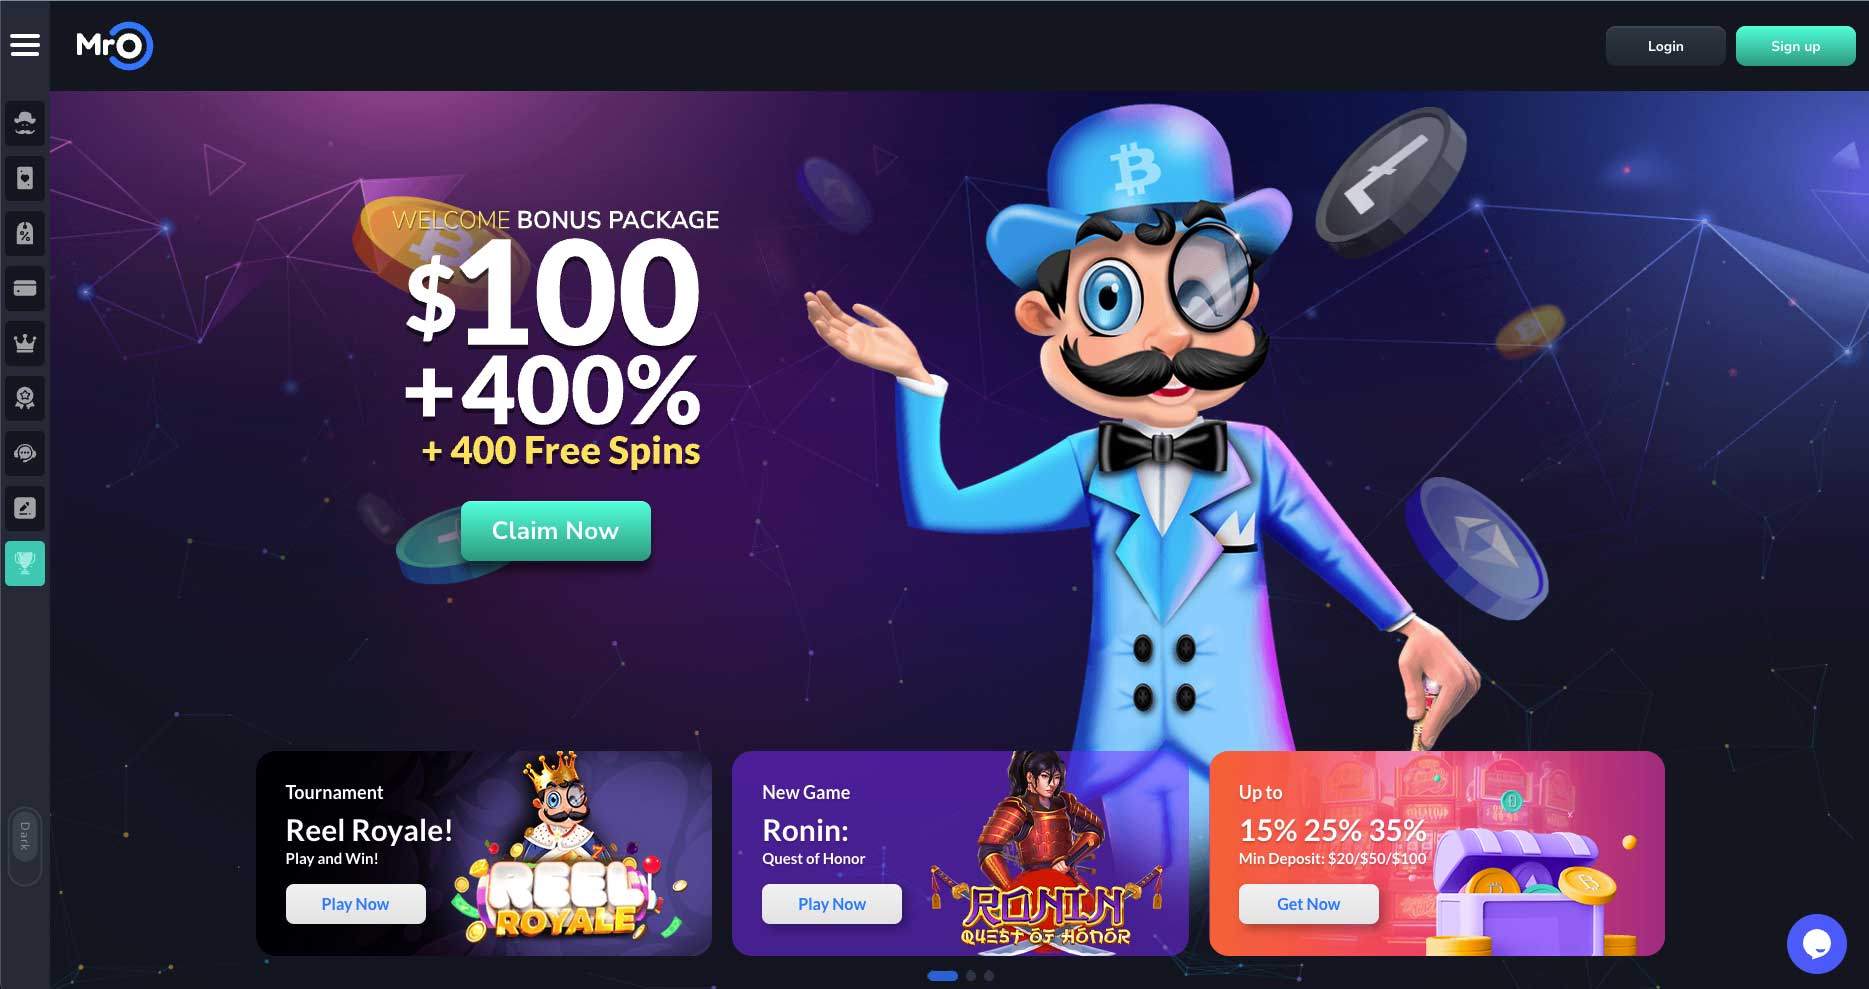Open the star ribbon rewards icon

click(25, 398)
